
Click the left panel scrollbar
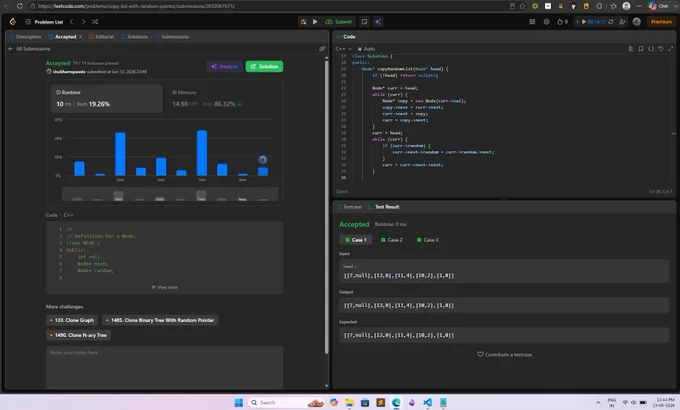pyautogui.click(x=327, y=208)
